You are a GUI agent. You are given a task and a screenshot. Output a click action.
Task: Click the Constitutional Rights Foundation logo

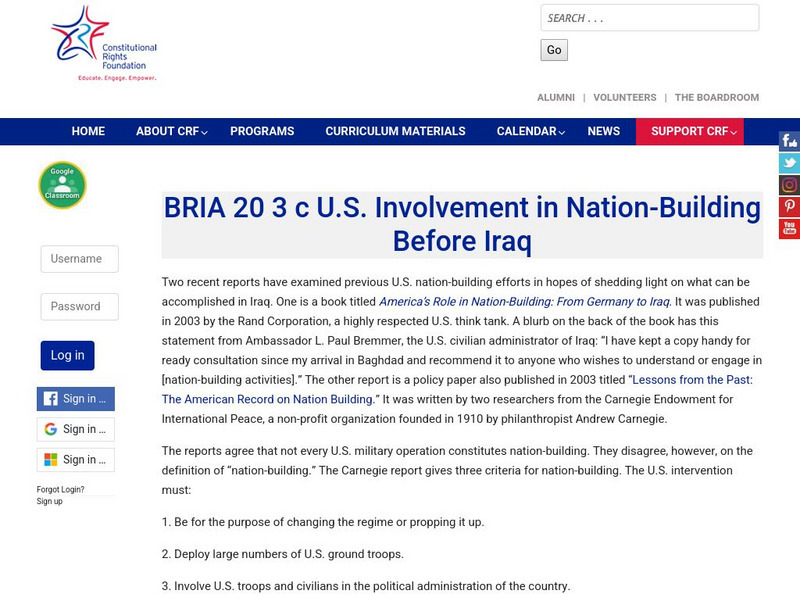point(105,43)
